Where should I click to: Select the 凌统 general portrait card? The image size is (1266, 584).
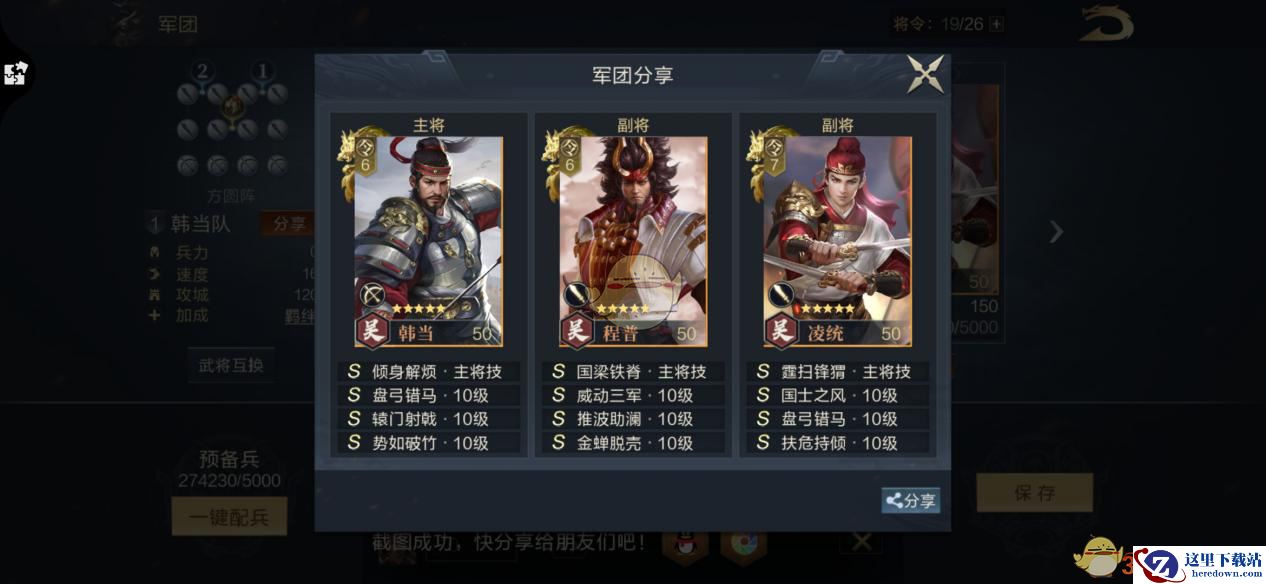(837, 241)
